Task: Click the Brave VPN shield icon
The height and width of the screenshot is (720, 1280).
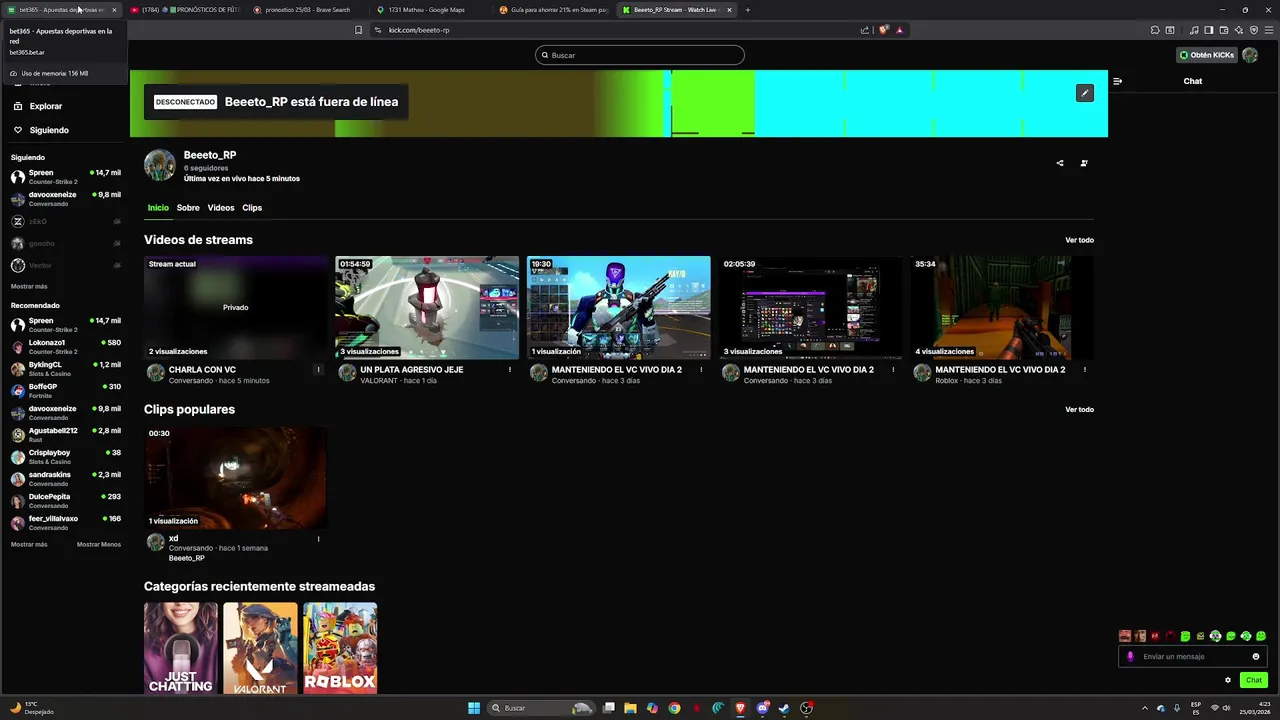Action: (1254, 30)
